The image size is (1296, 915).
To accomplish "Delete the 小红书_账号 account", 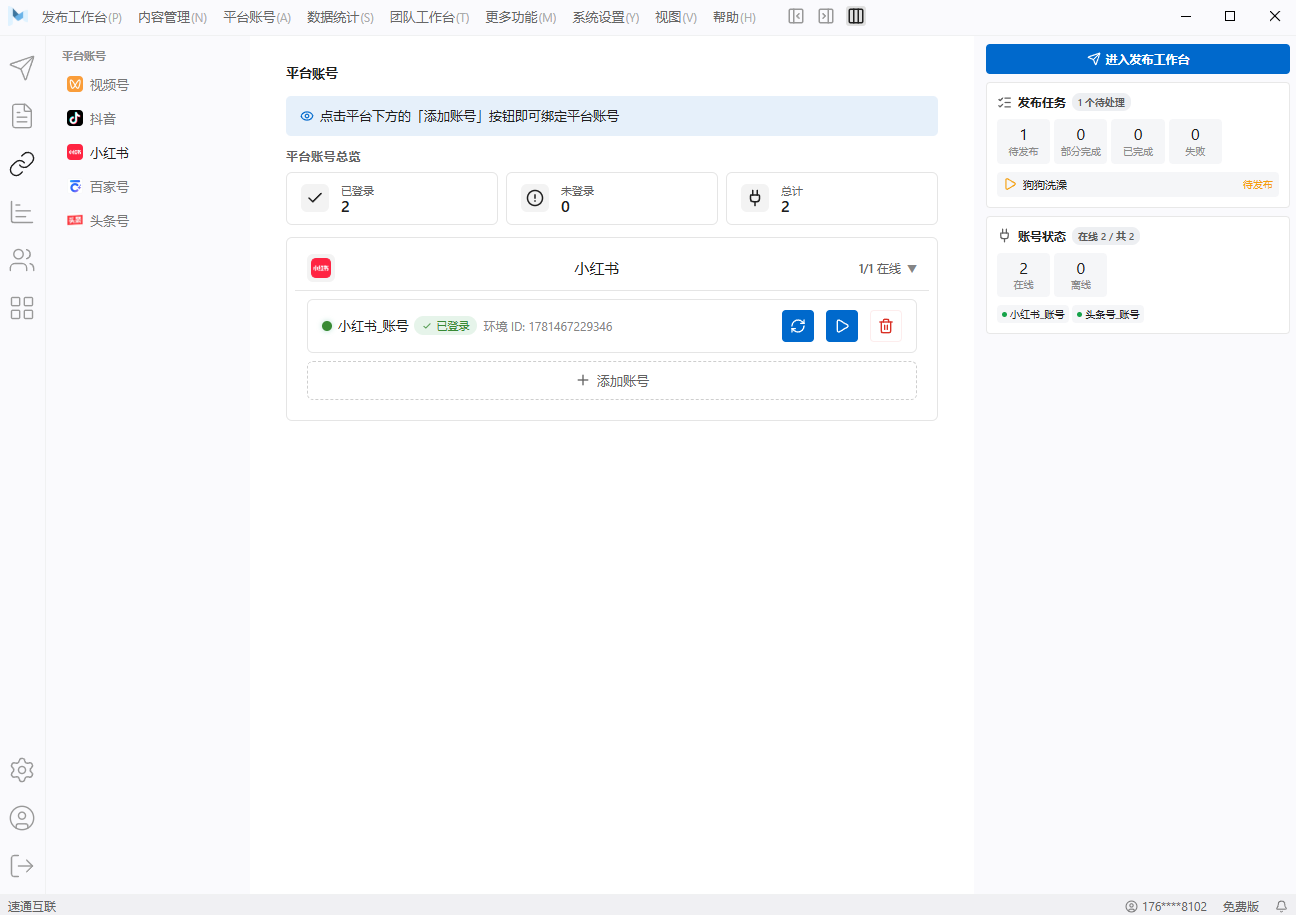I will coord(886,326).
